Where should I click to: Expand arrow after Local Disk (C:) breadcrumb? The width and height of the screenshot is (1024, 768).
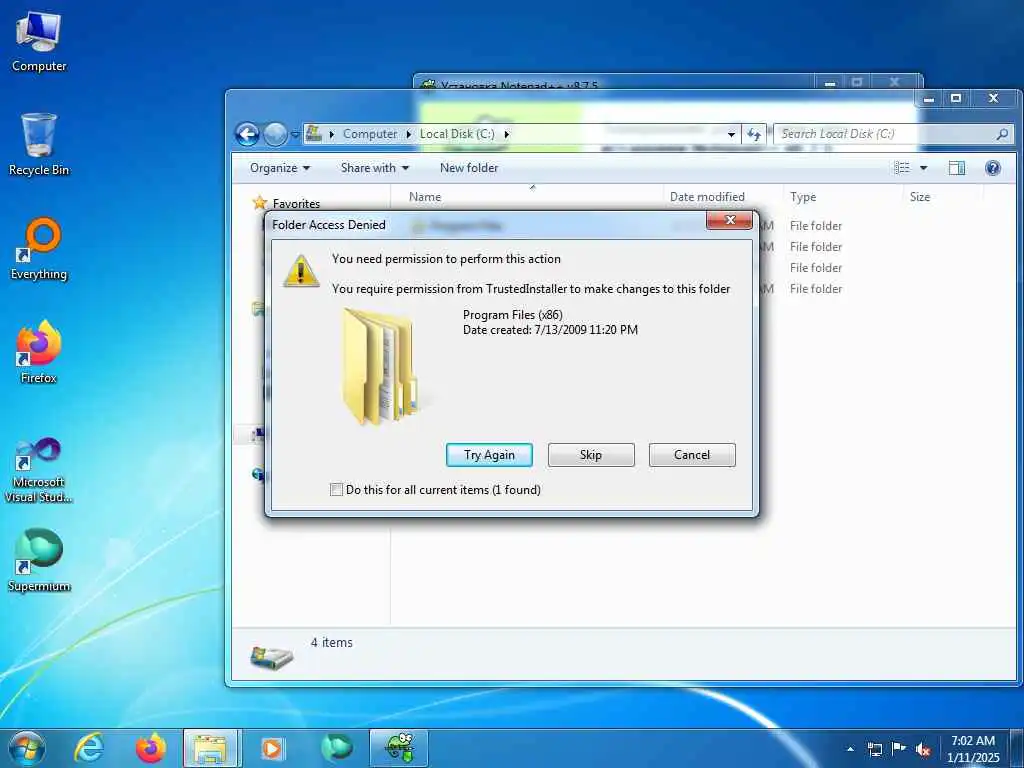click(x=506, y=135)
